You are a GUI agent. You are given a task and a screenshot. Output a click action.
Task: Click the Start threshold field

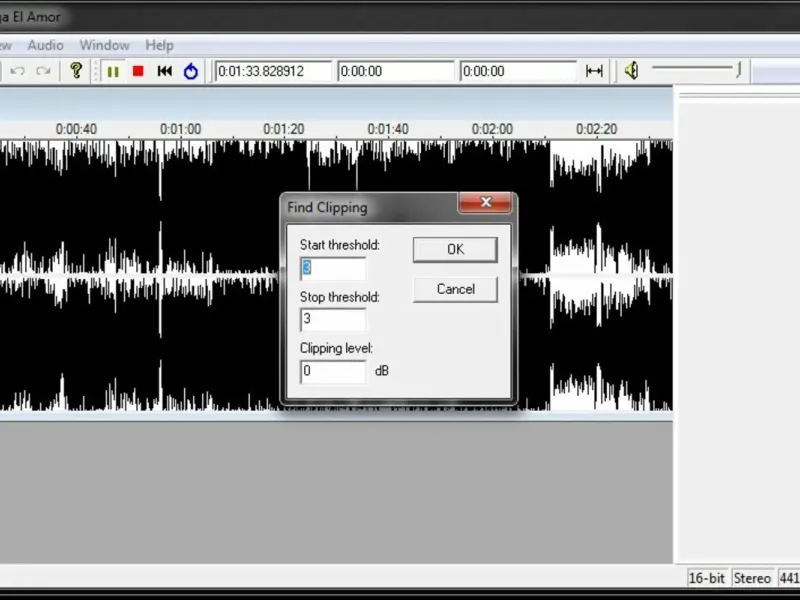click(x=333, y=268)
